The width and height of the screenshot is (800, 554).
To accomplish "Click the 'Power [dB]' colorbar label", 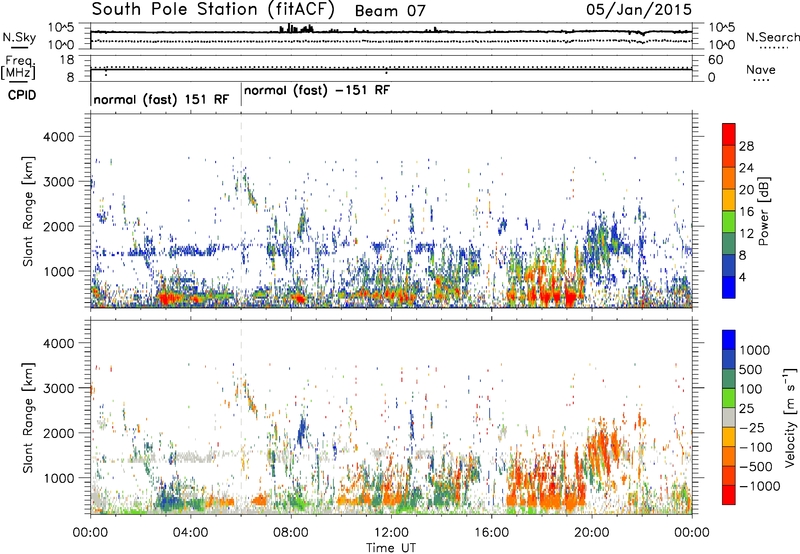I will coord(763,211).
